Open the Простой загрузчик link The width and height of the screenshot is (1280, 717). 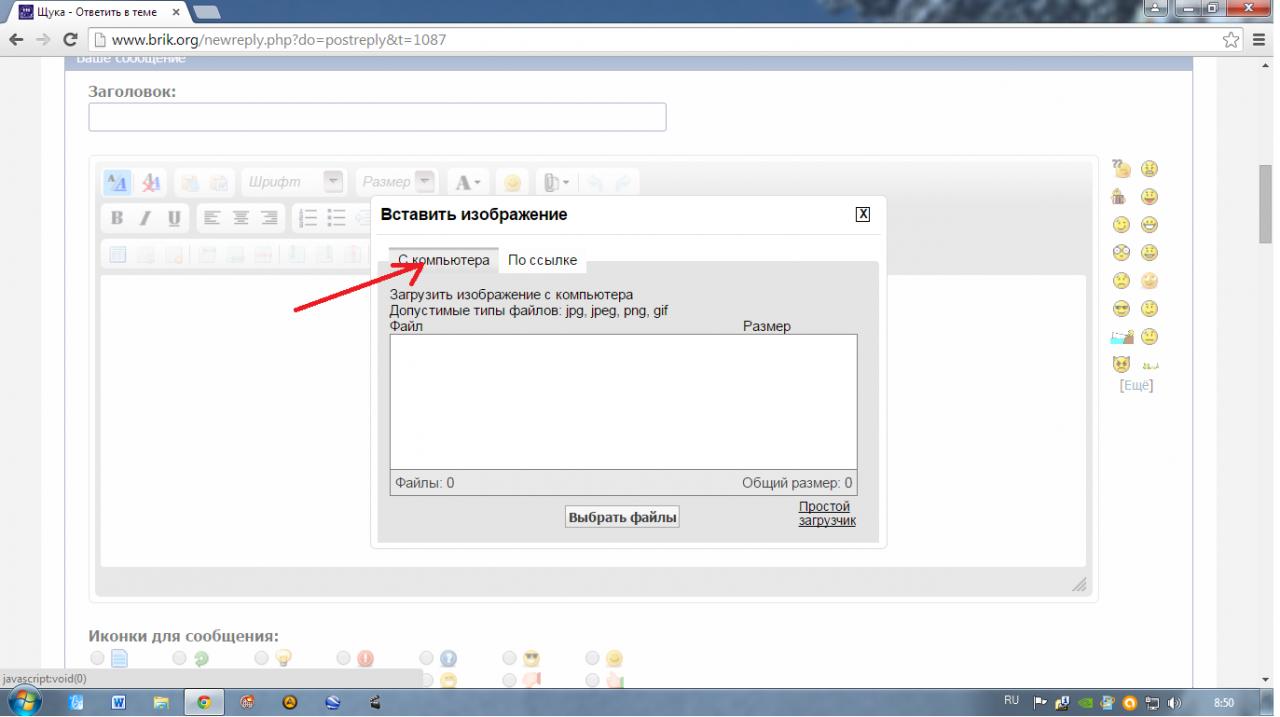click(824, 514)
